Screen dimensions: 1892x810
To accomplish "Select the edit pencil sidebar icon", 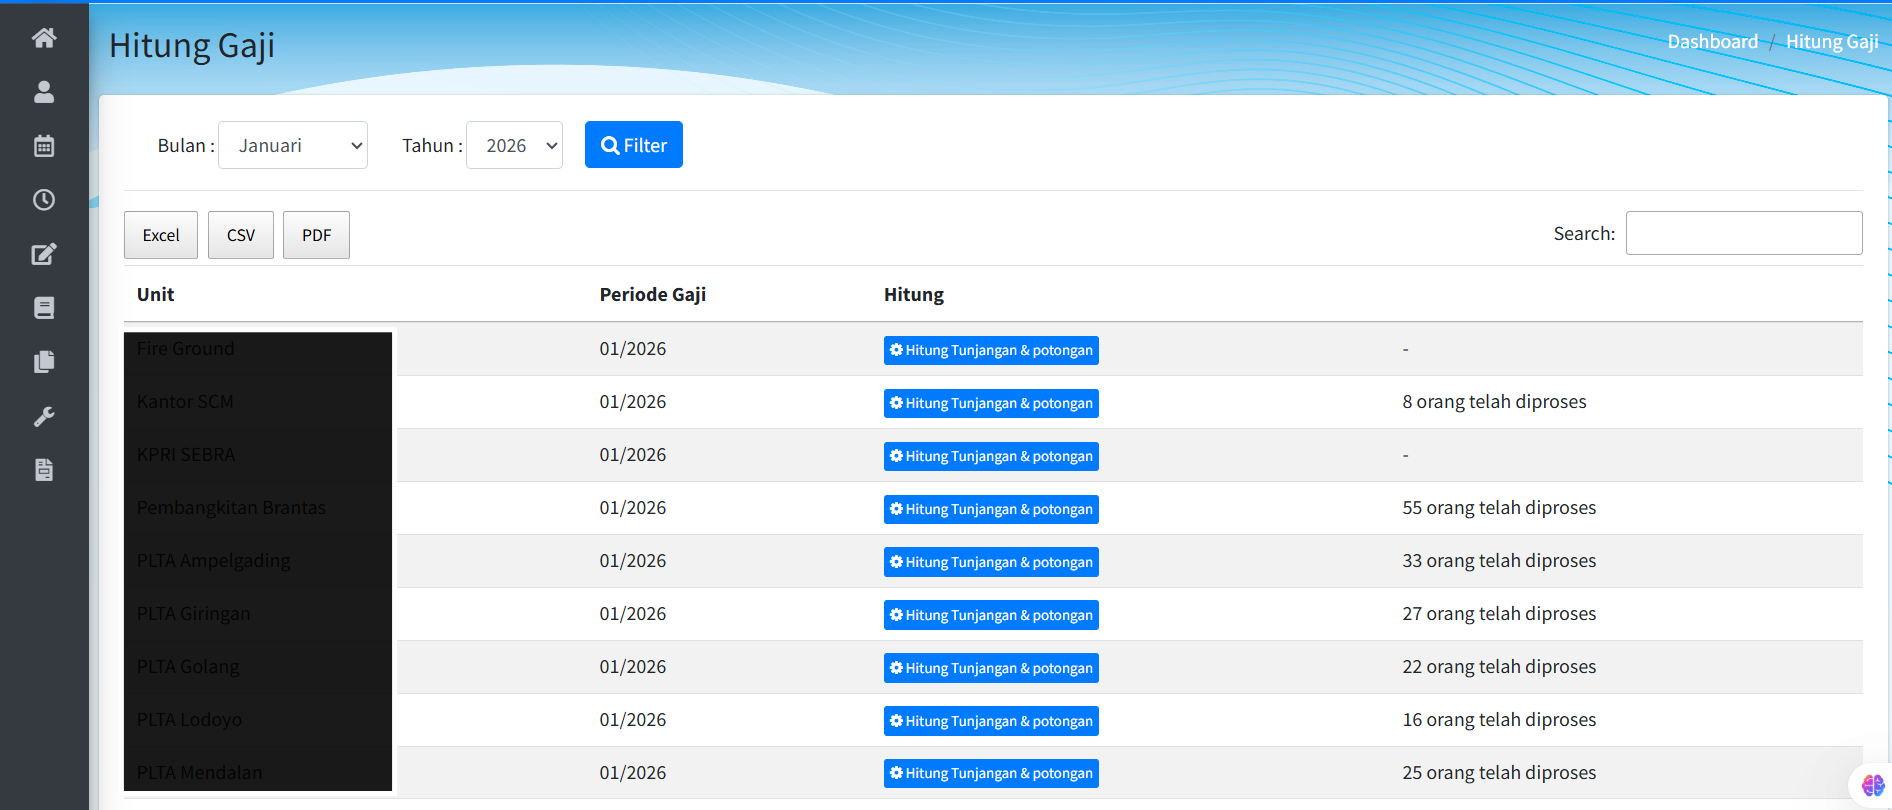I will 44,254.
